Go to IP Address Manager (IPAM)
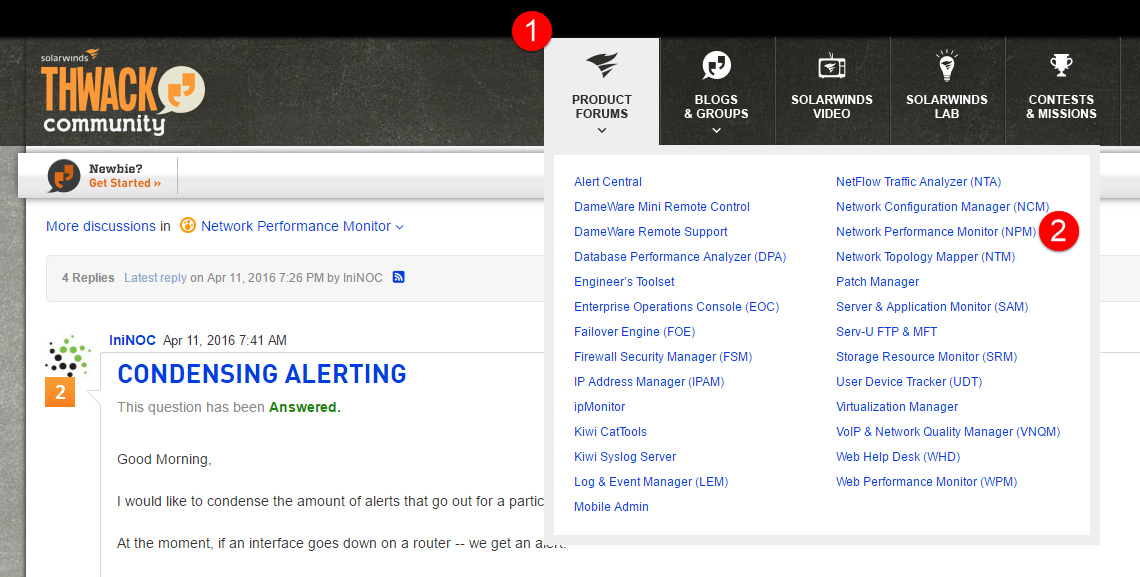 pyautogui.click(x=649, y=382)
